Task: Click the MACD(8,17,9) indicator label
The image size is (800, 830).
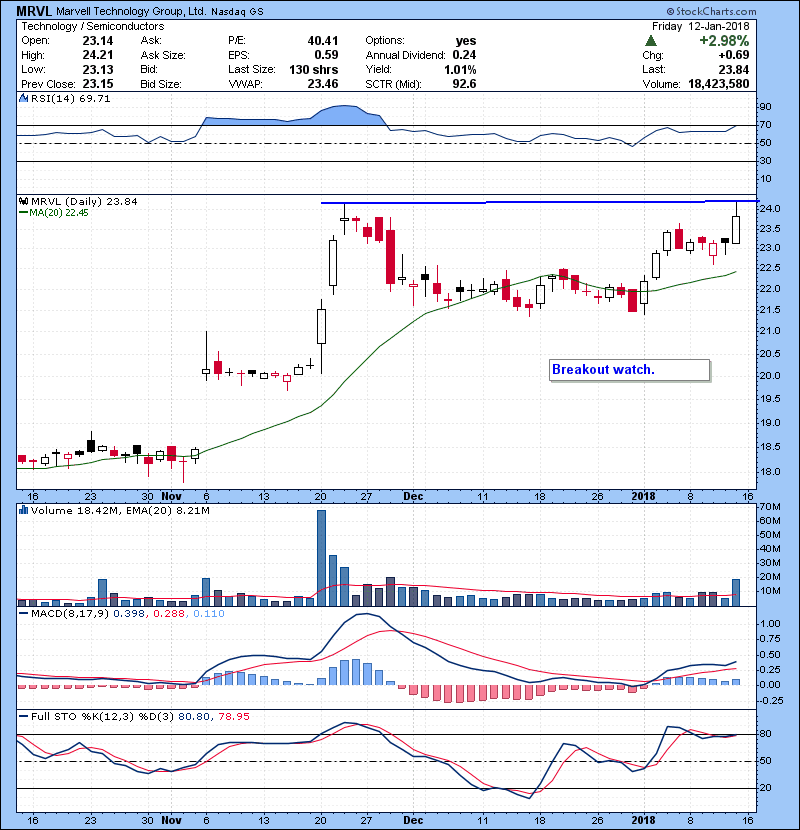Action: tap(70, 614)
